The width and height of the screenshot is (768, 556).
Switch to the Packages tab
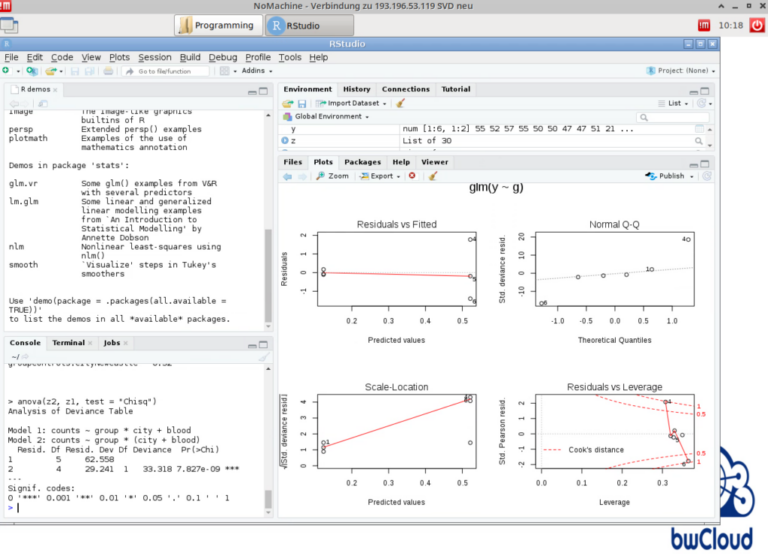(x=362, y=161)
